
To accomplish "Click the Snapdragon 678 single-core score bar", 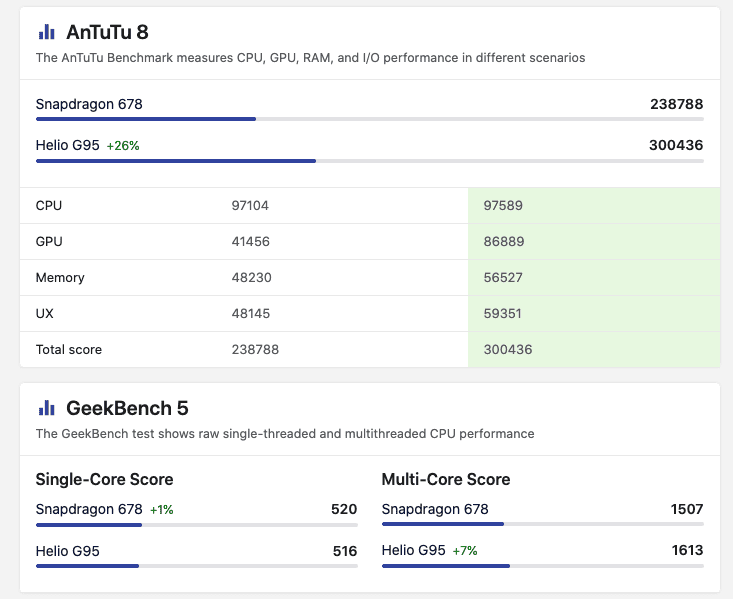I will [196, 524].
